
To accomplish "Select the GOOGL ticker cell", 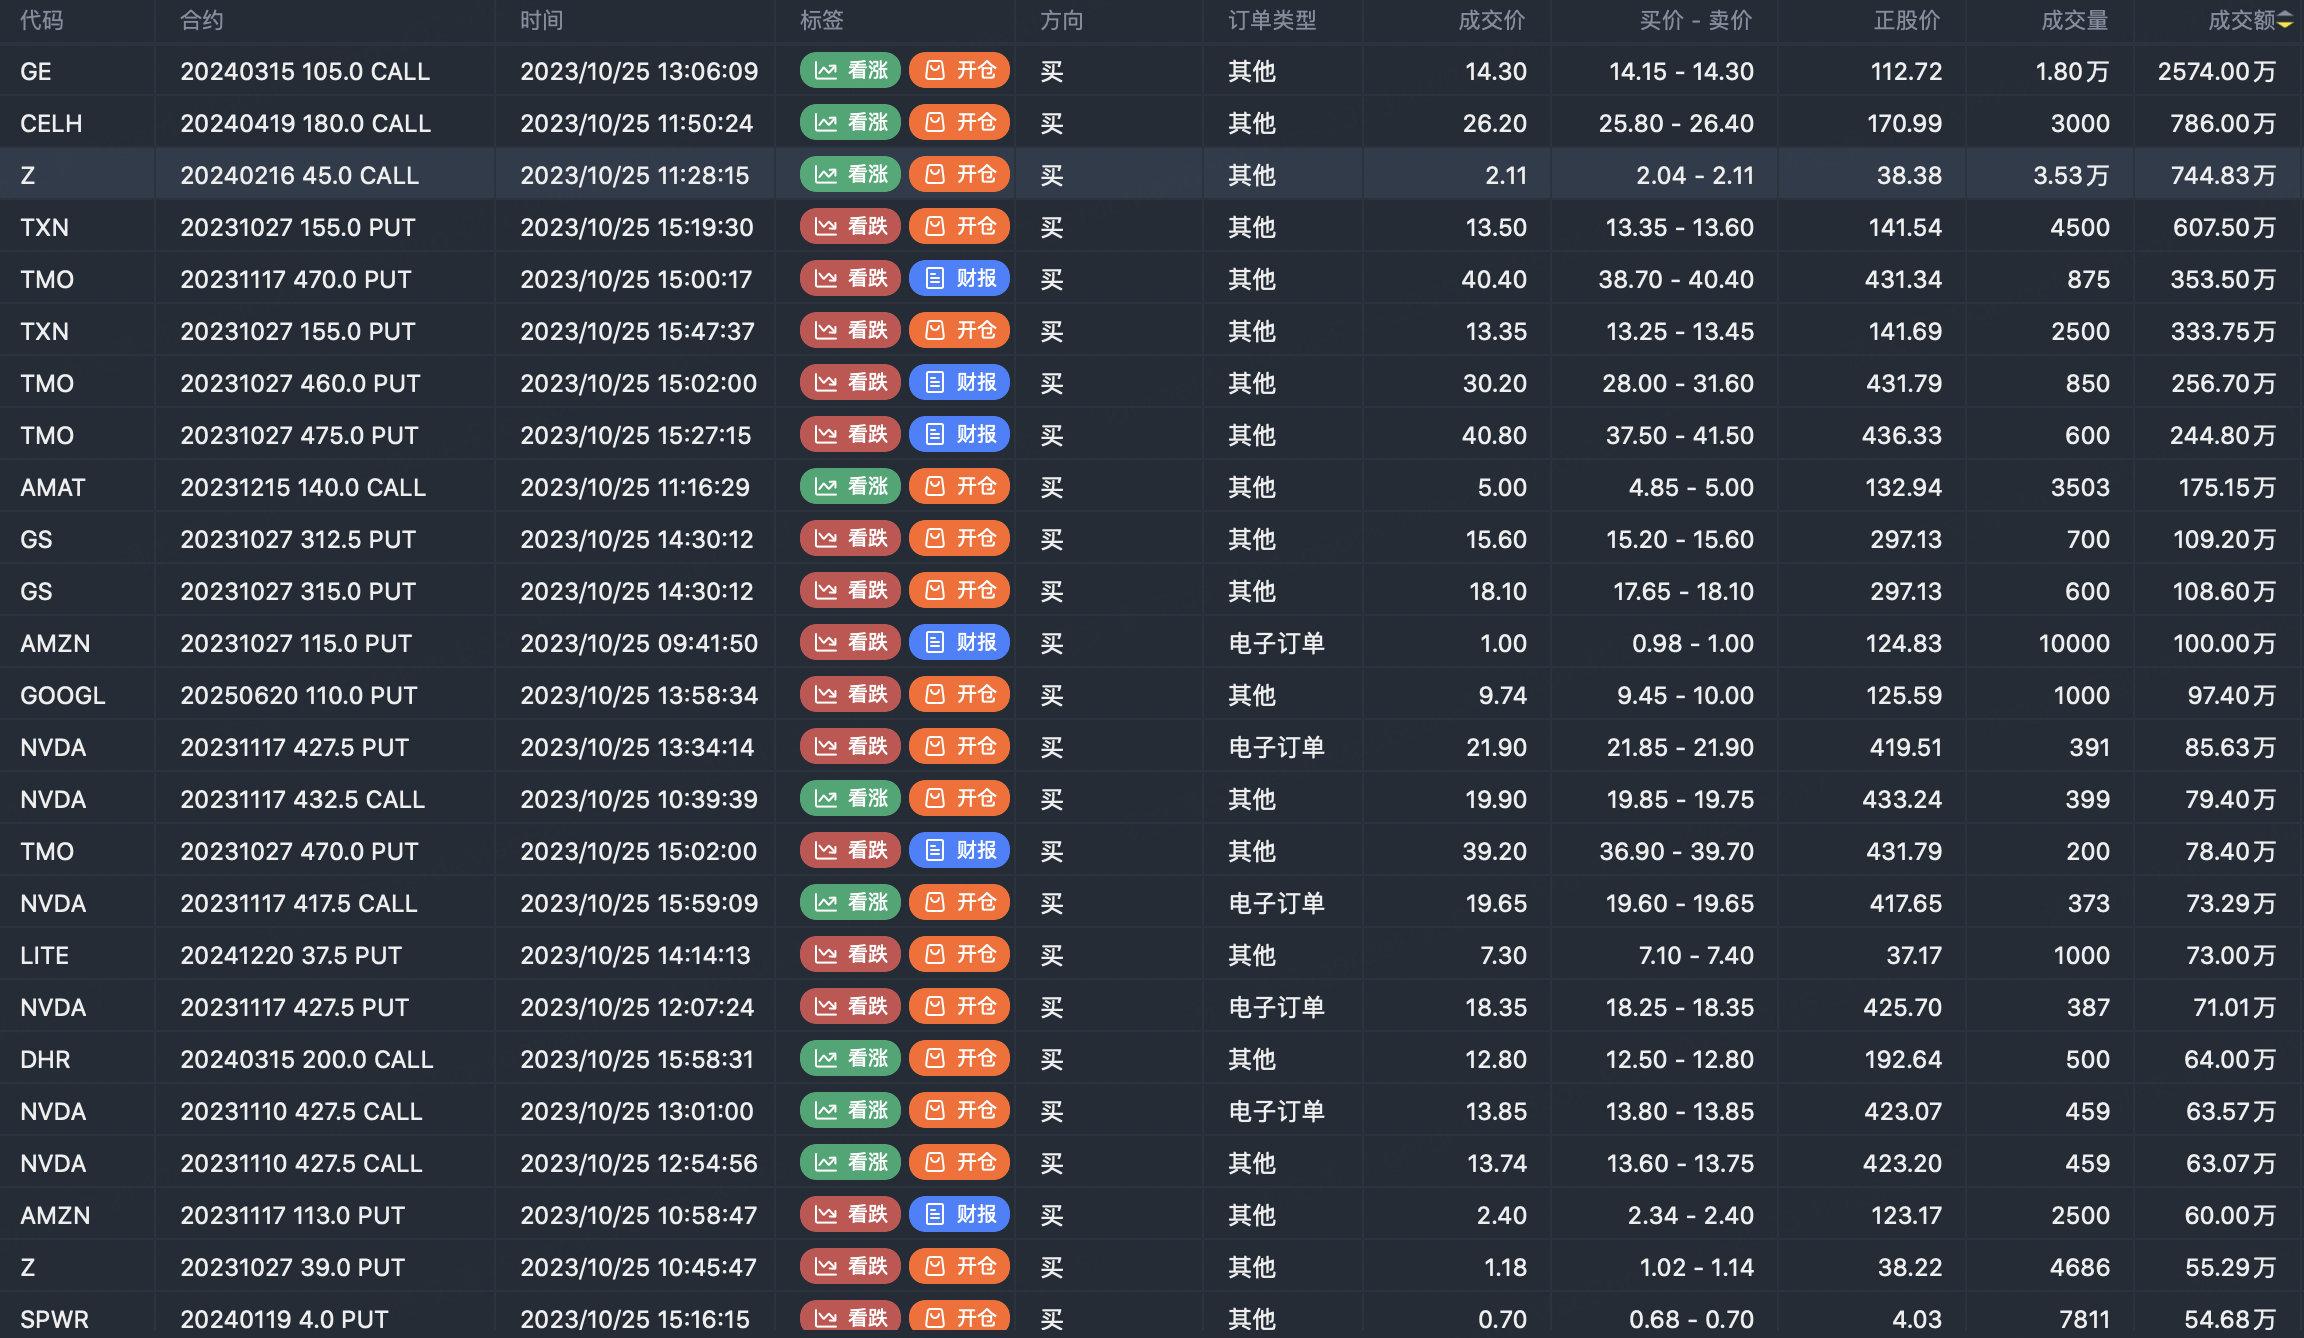I will click(x=63, y=696).
